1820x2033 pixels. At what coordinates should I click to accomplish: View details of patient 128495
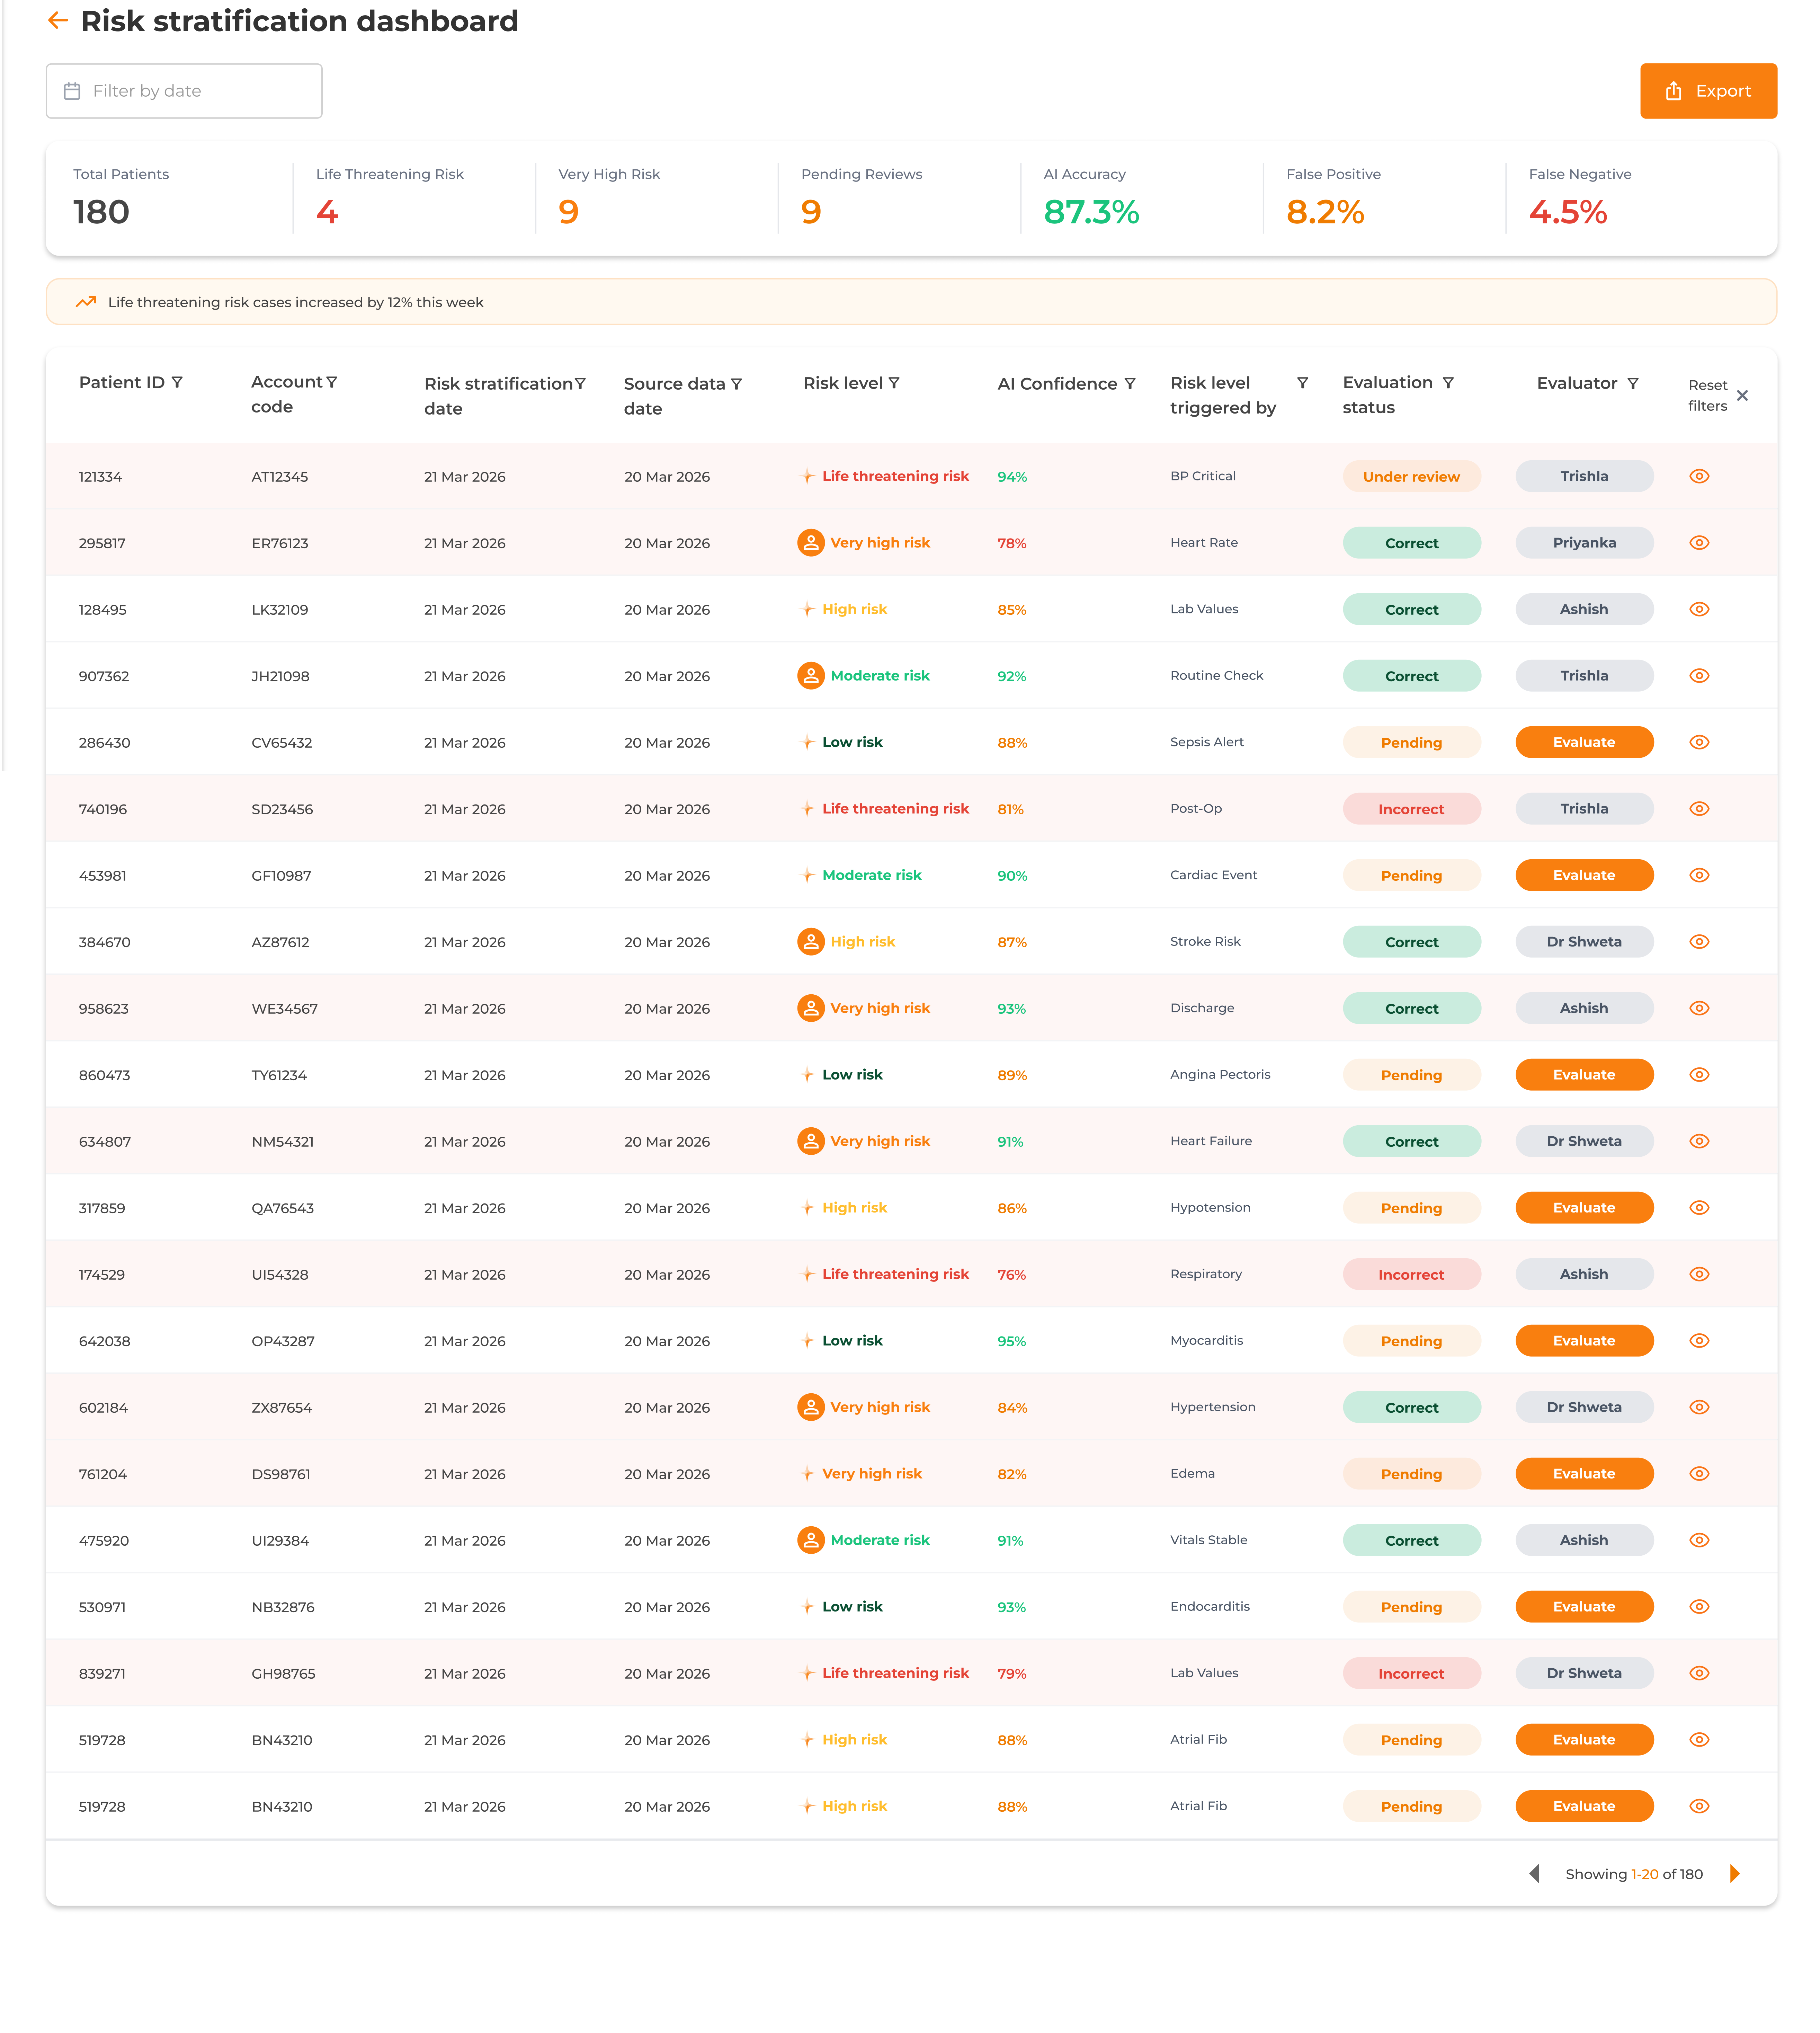[1699, 609]
